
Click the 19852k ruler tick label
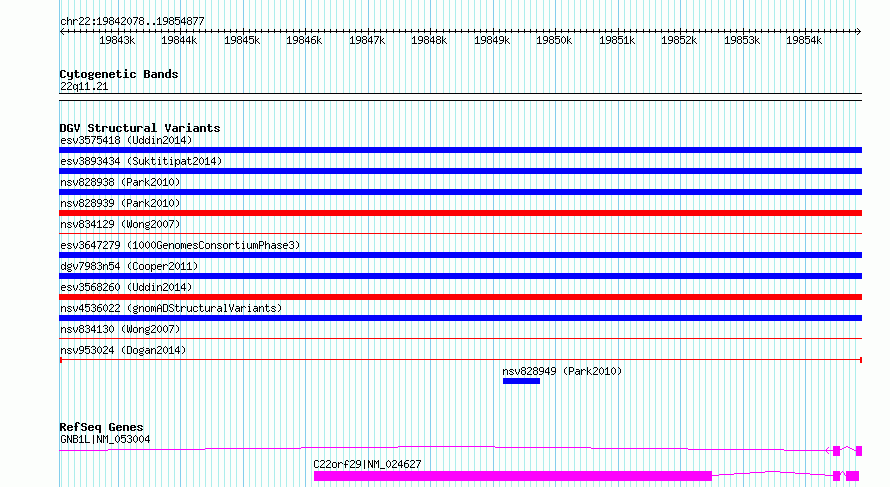click(678, 40)
